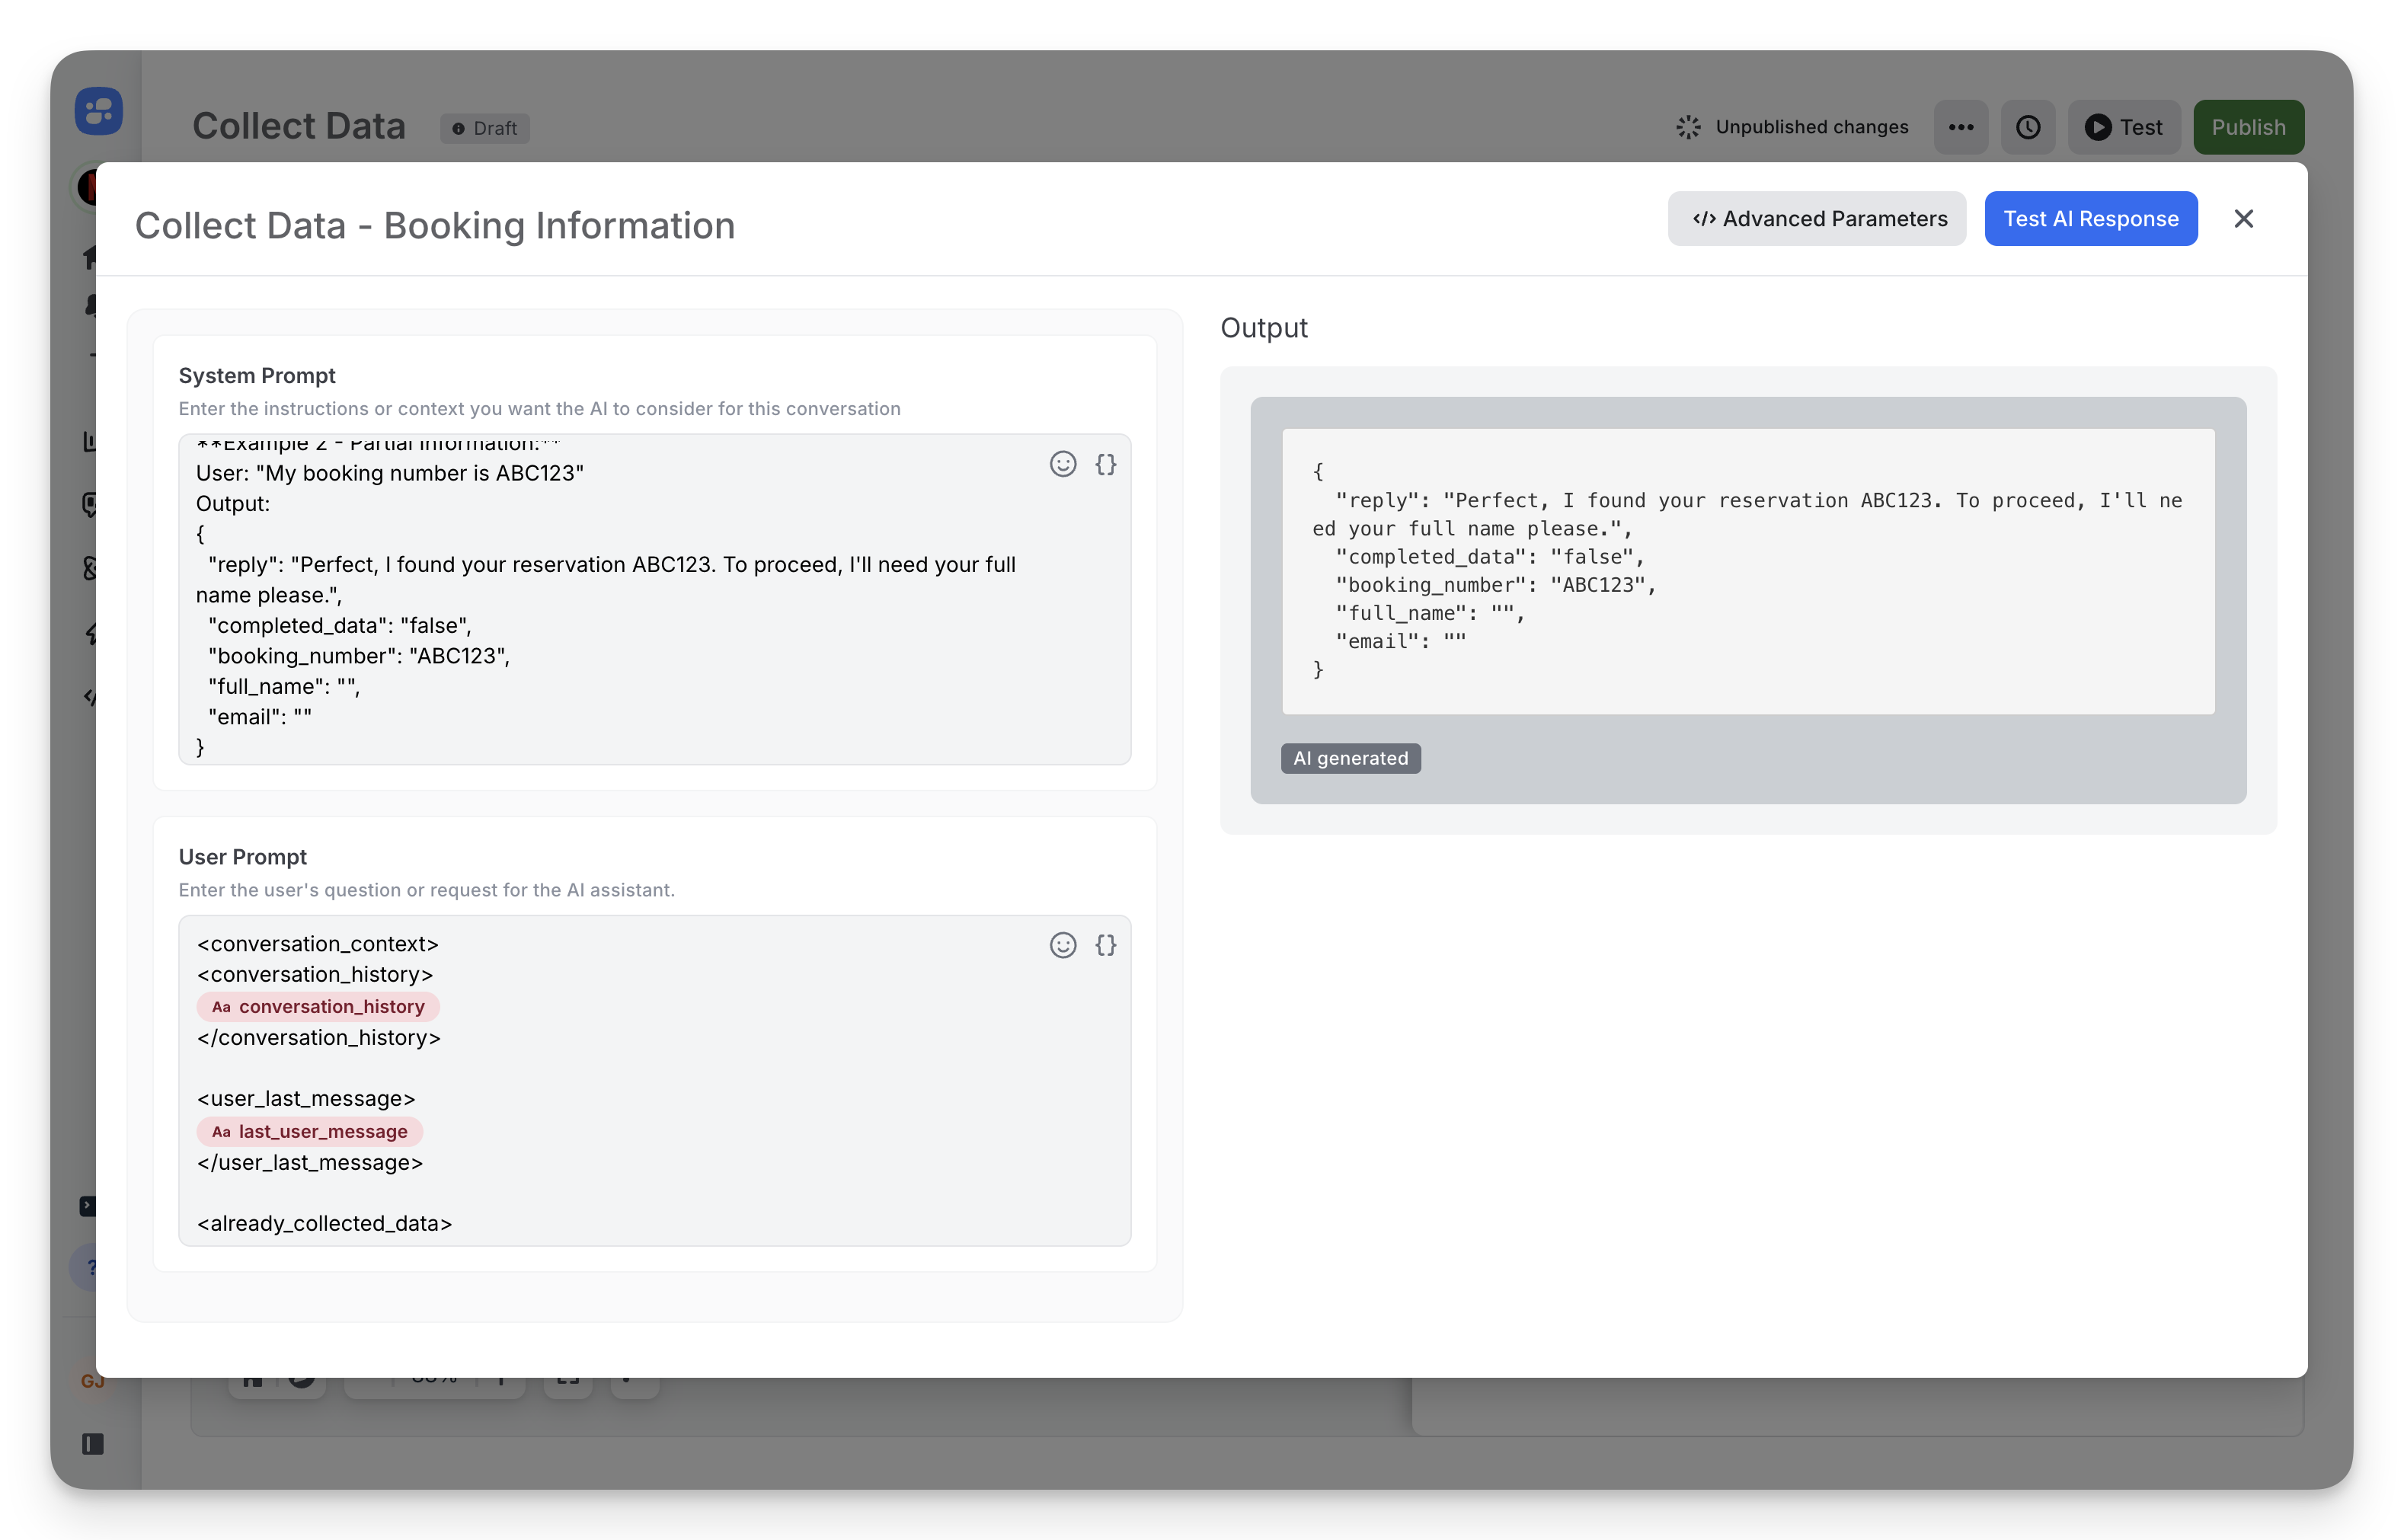Click the app logo icon
Viewport: 2404px width, 1540px height.
pos(98,111)
